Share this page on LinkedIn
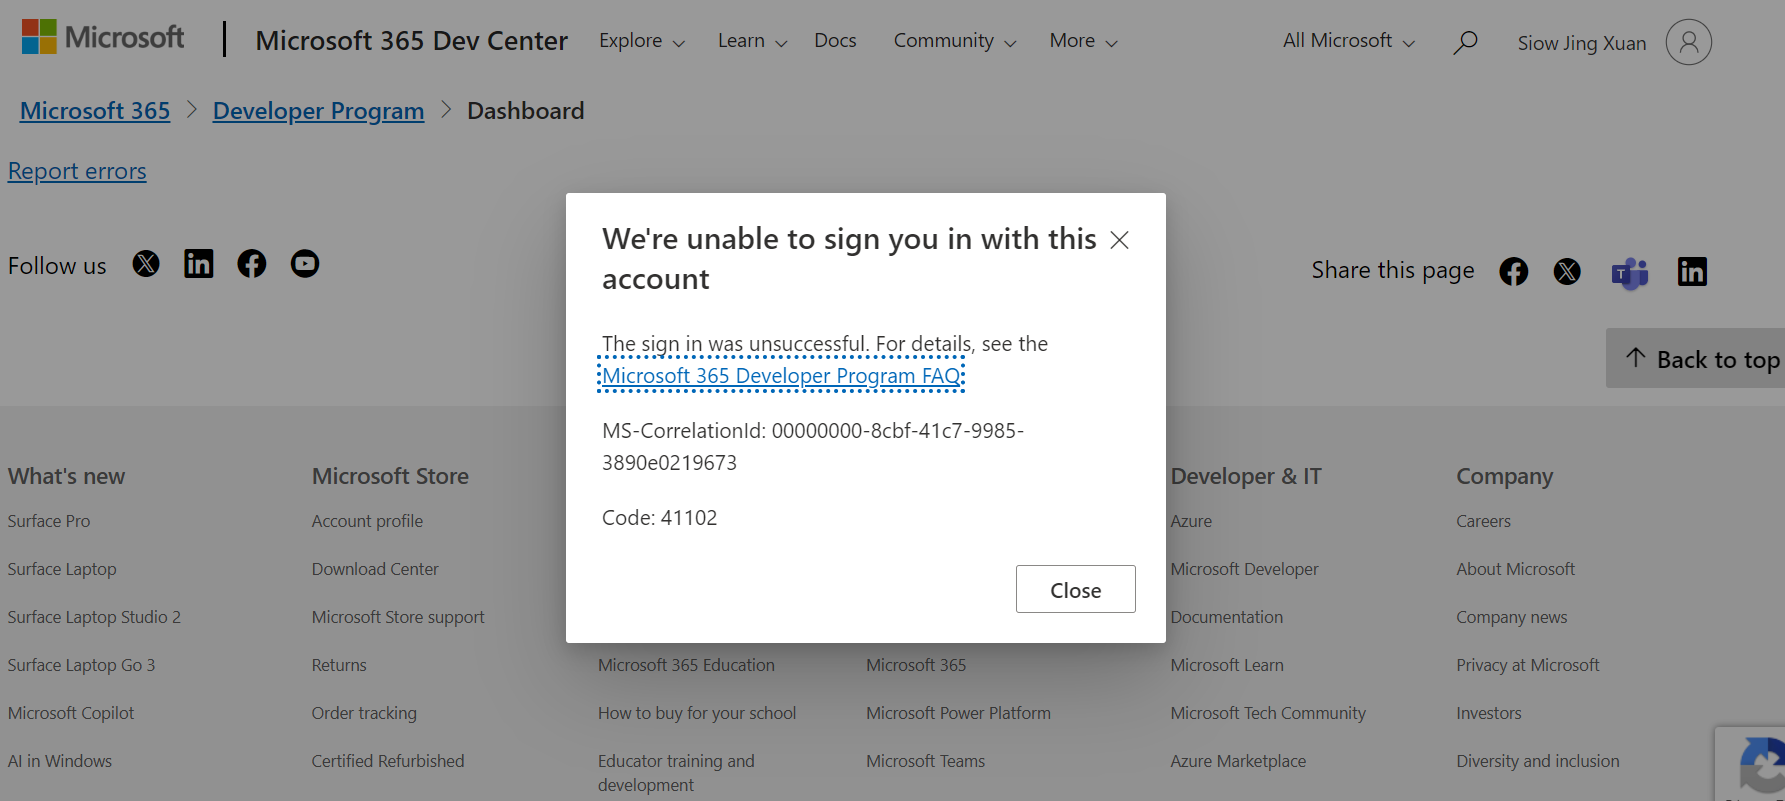The width and height of the screenshot is (1785, 801). [x=1692, y=272]
